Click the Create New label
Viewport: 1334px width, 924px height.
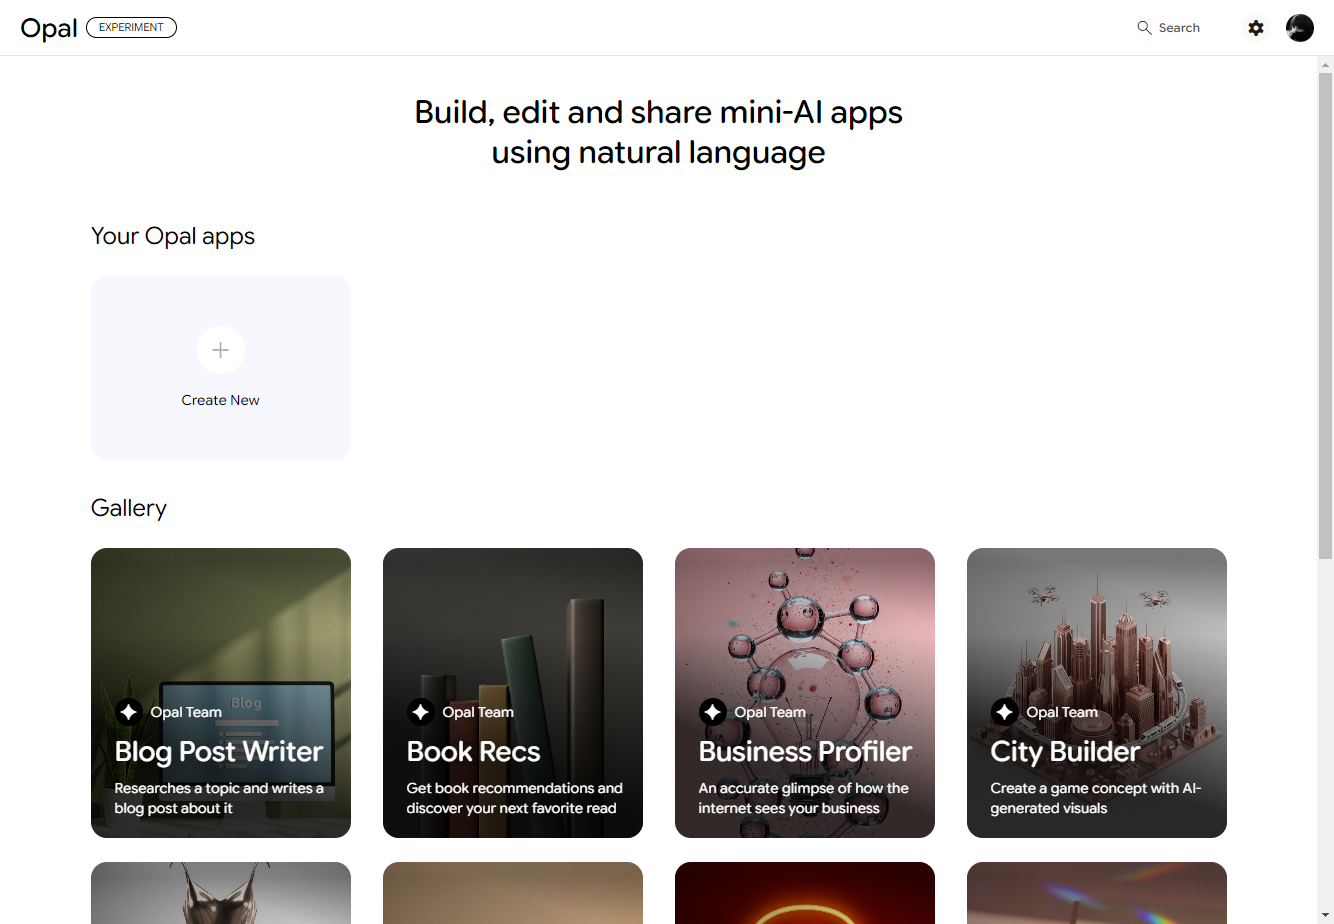click(221, 400)
